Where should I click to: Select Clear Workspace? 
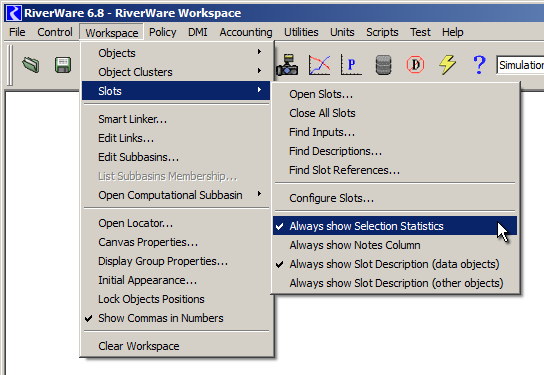(176, 346)
